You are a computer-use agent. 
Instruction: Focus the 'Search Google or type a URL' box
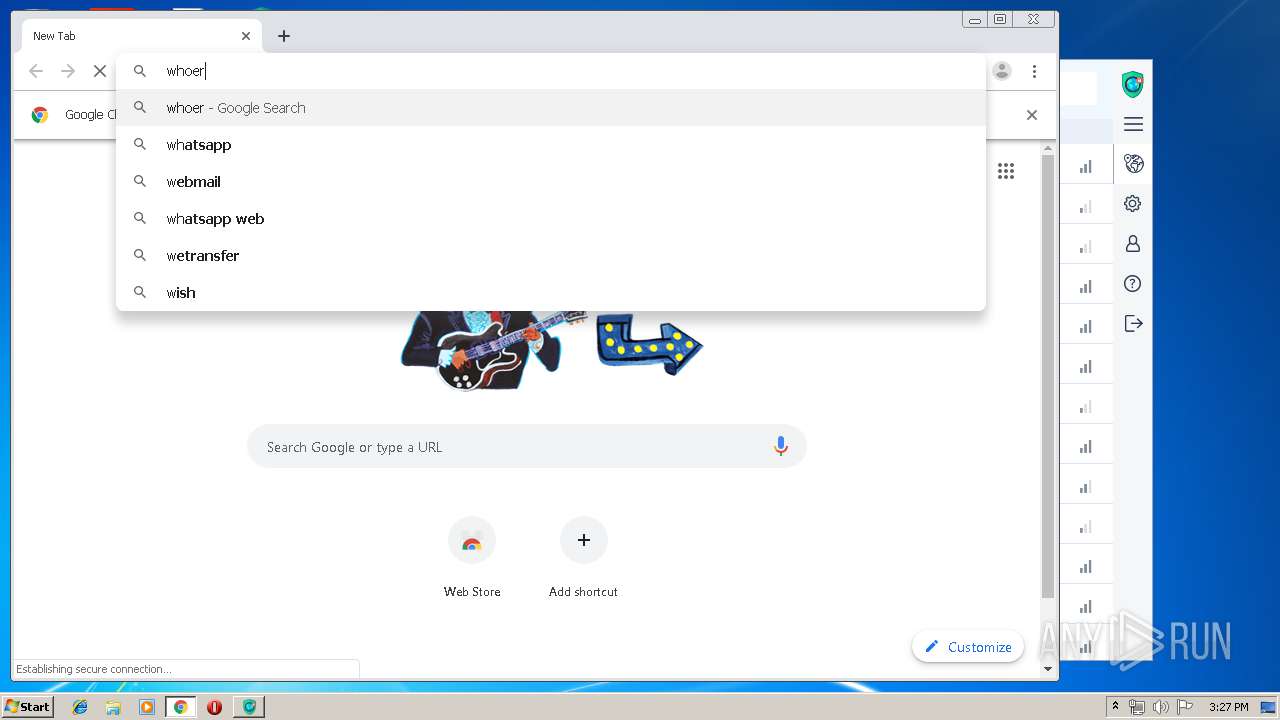527,447
